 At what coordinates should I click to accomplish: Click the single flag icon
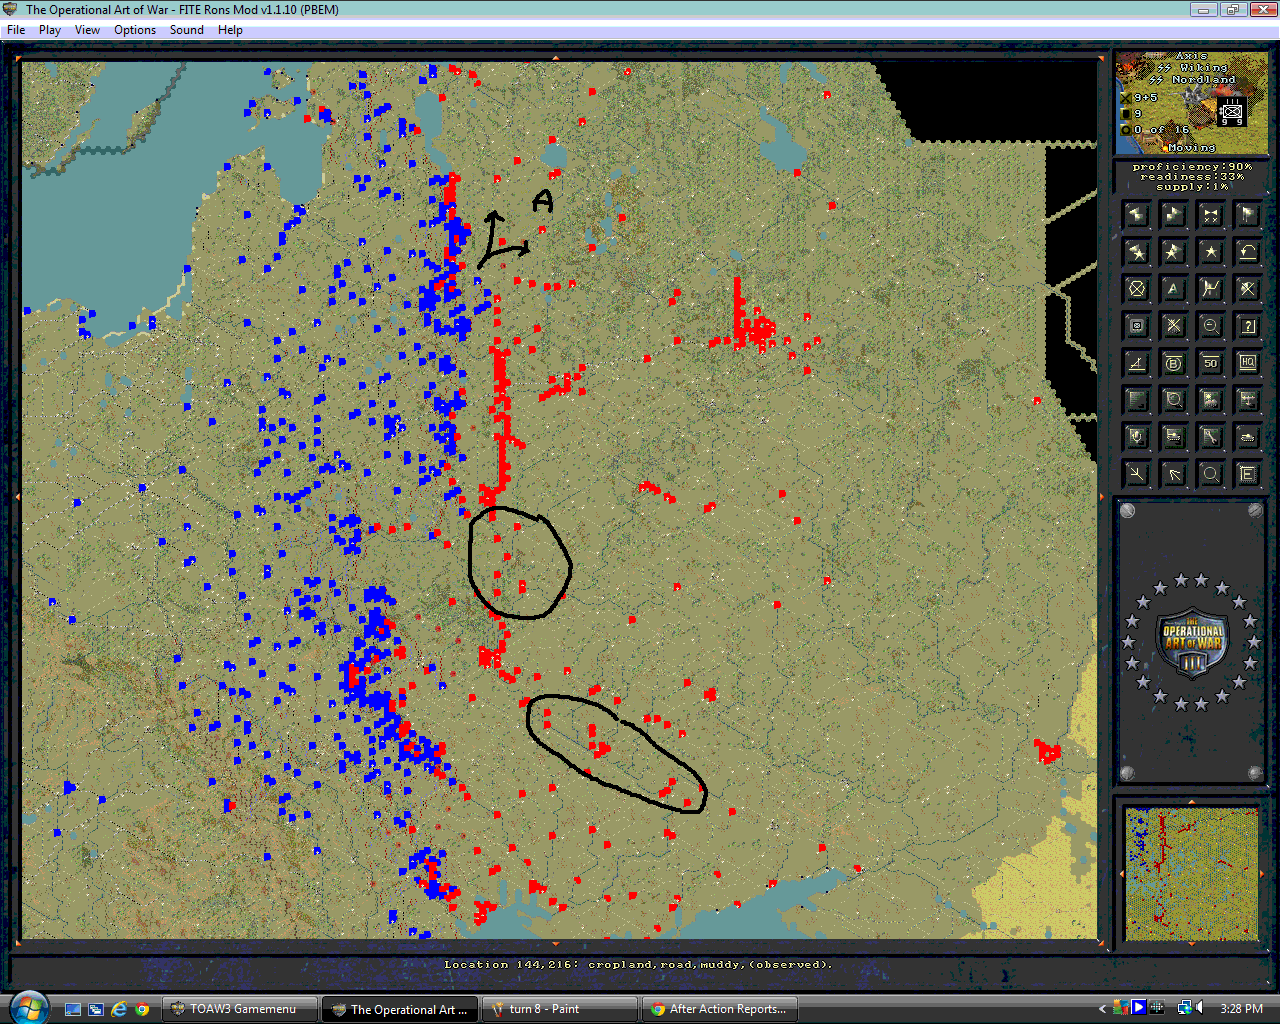point(1248,215)
